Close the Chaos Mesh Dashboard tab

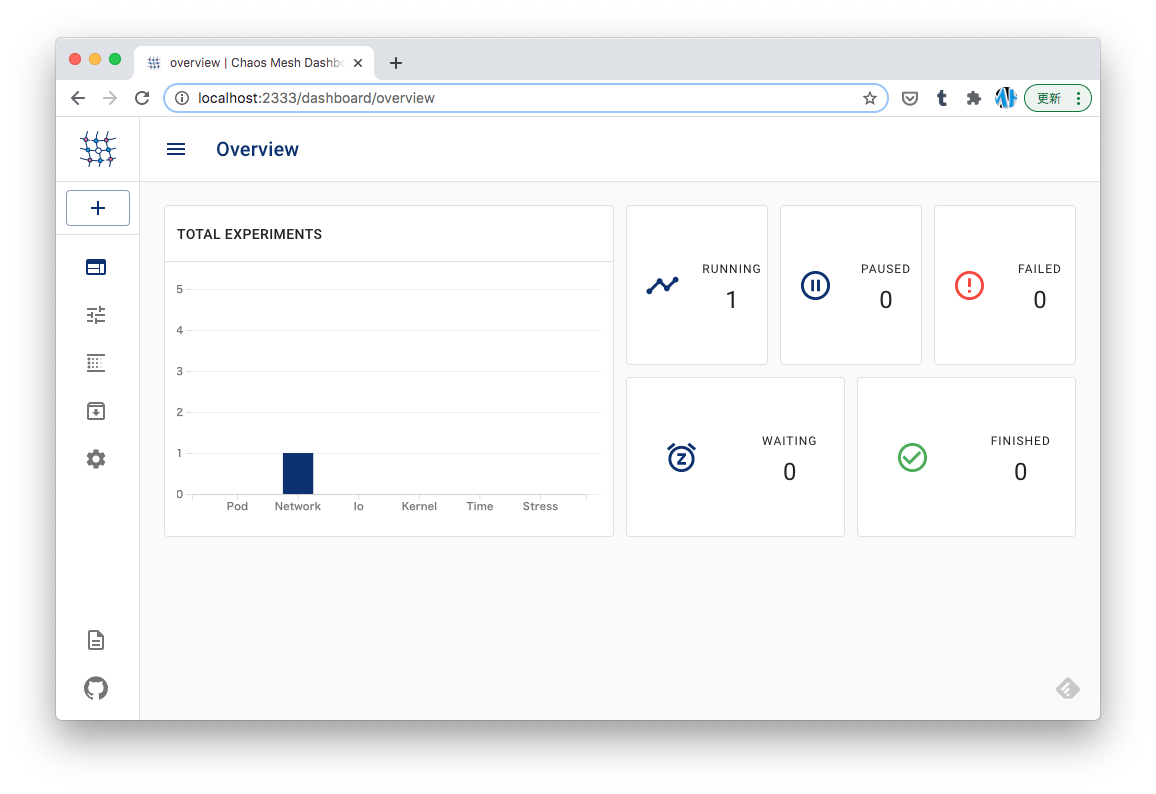tap(358, 63)
